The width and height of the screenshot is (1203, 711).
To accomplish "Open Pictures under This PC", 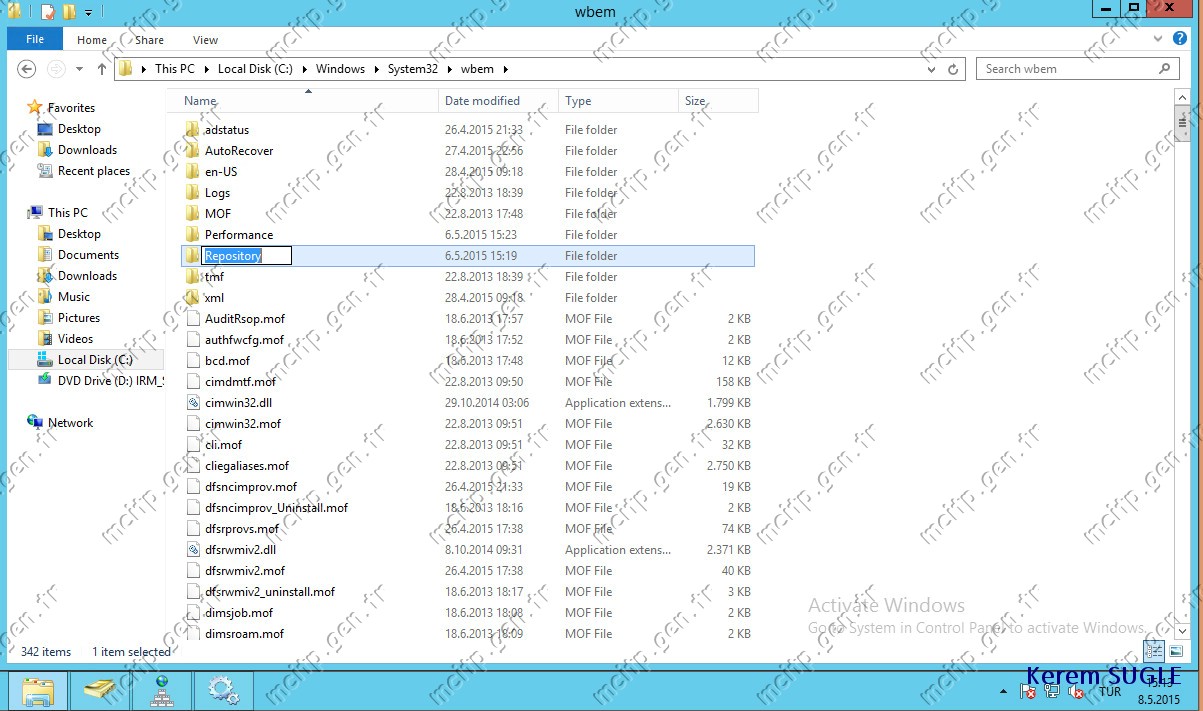I will (x=79, y=318).
